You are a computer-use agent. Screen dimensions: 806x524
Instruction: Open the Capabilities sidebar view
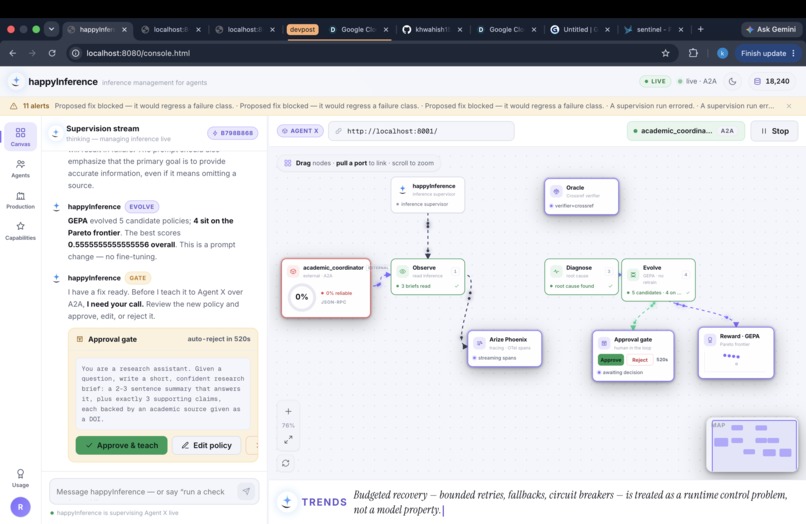click(21, 231)
